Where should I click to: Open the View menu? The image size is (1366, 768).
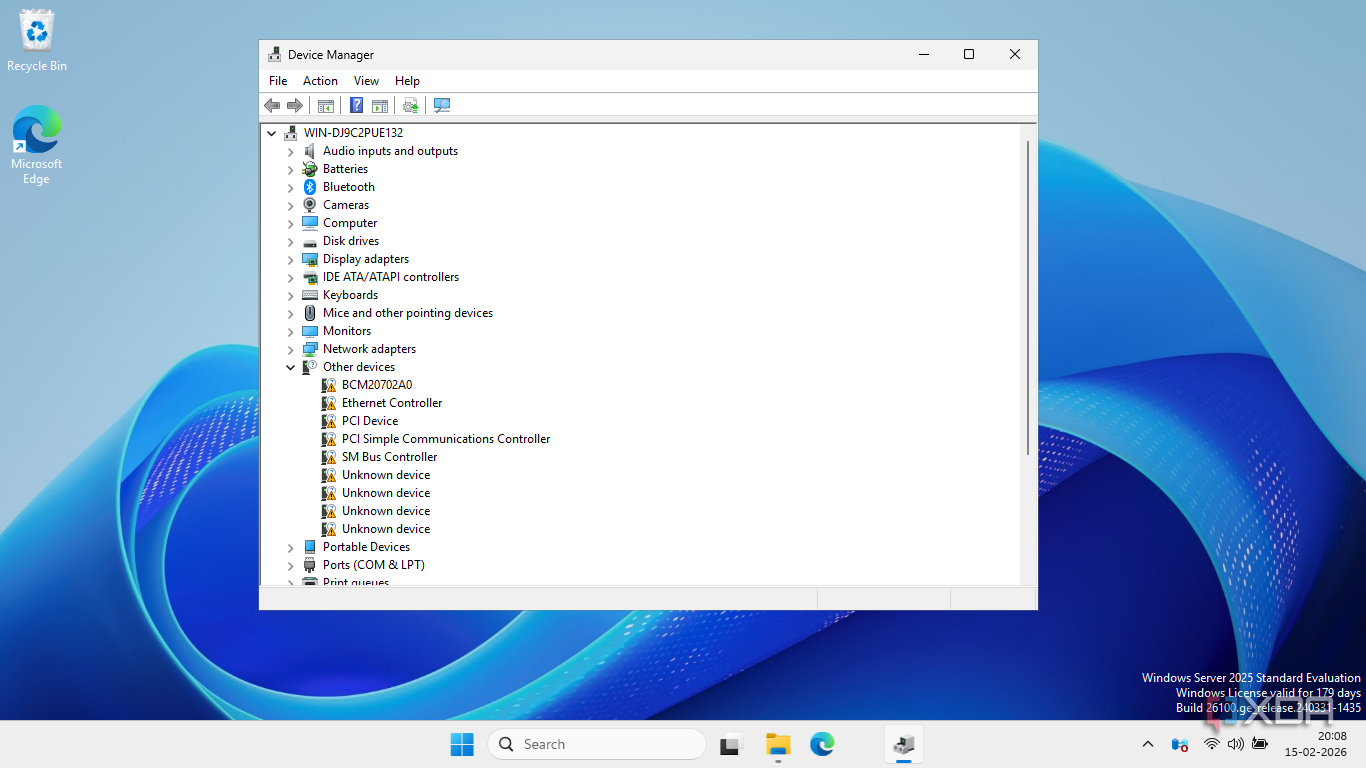tap(366, 81)
